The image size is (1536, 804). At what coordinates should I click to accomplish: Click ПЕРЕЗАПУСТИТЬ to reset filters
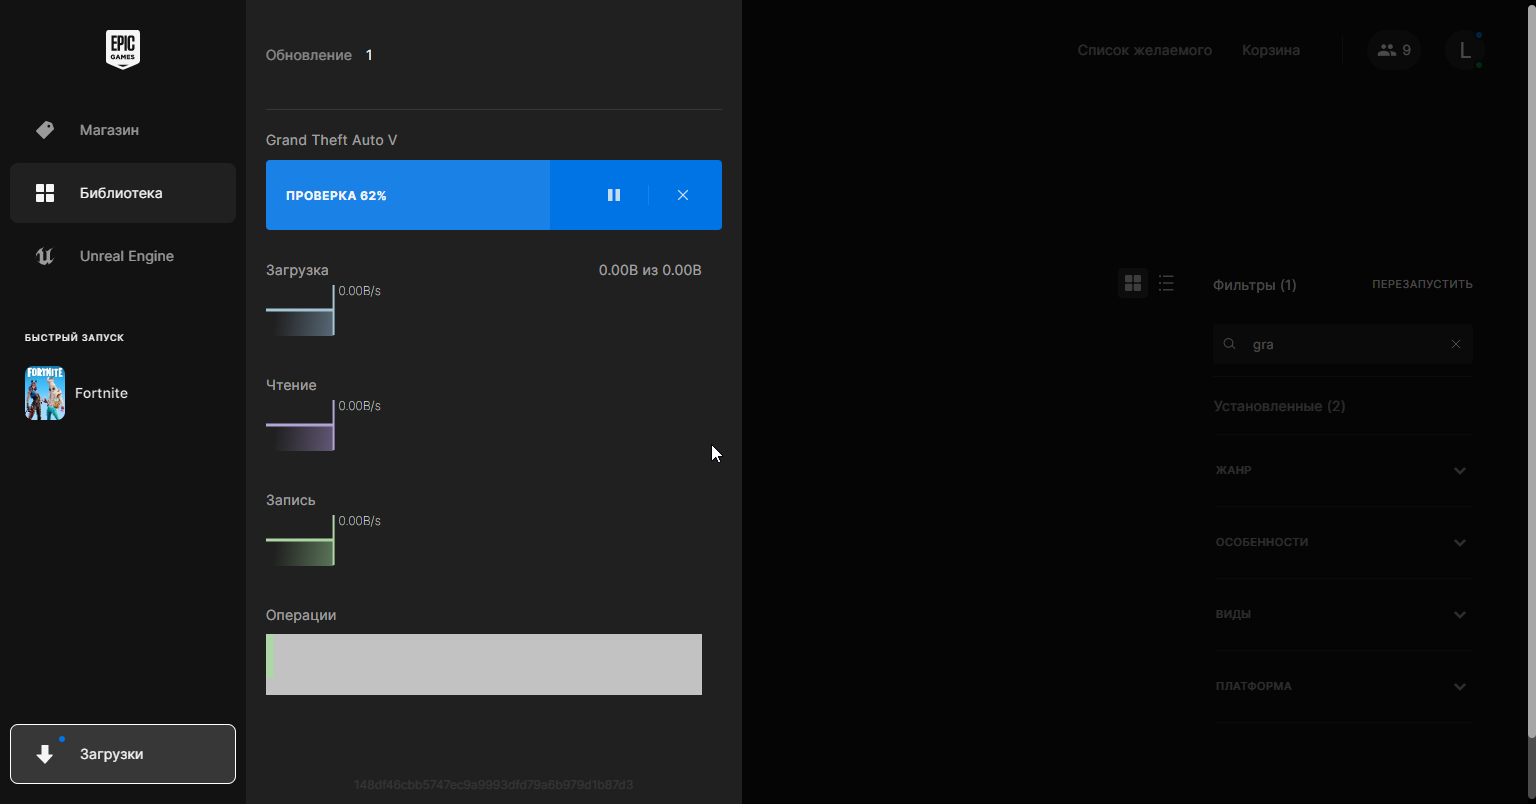[1422, 284]
